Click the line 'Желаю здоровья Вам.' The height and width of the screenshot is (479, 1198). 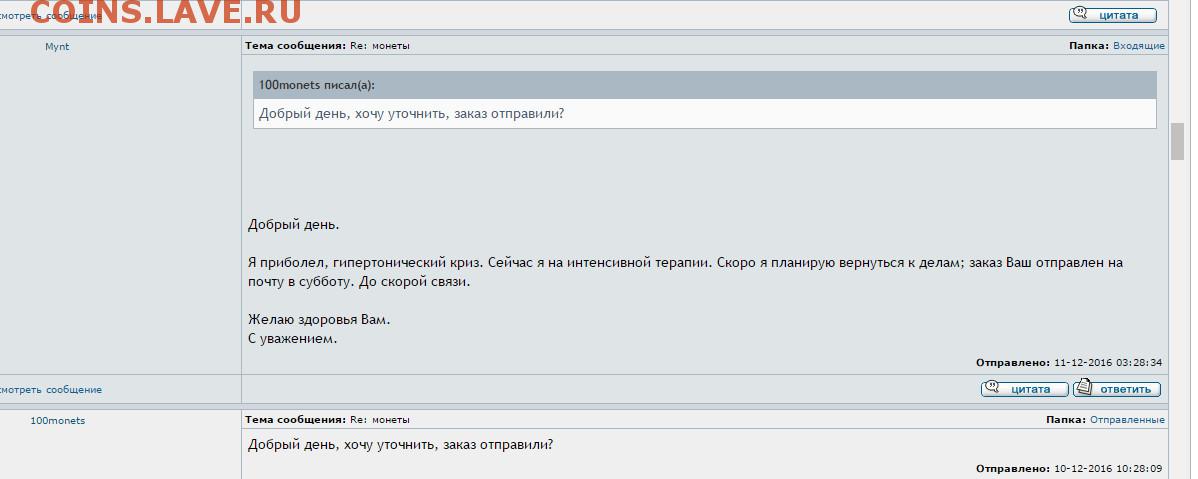tap(319, 320)
